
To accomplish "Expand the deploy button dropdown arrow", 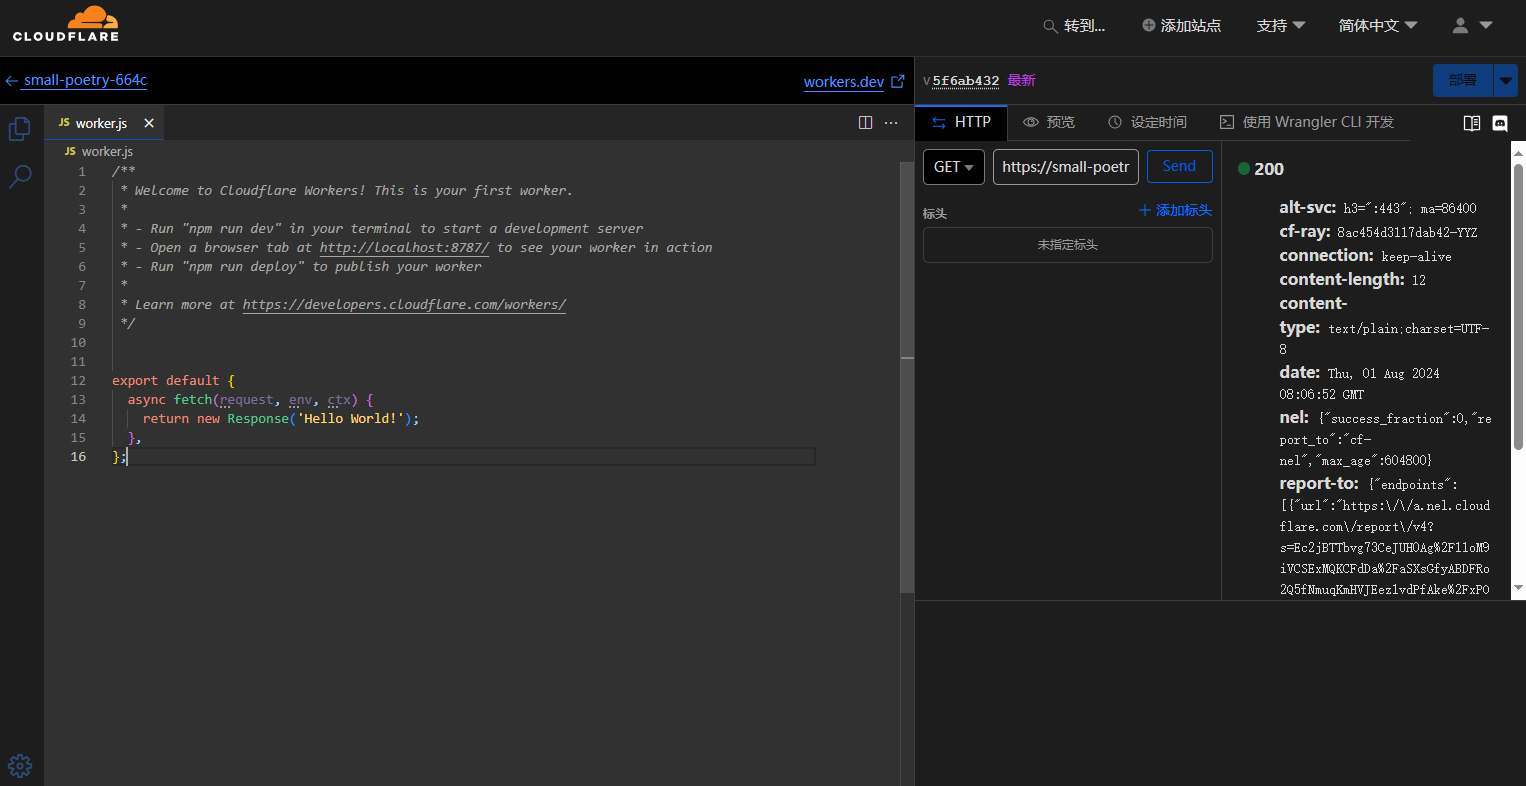I will [x=1506, y=81].
